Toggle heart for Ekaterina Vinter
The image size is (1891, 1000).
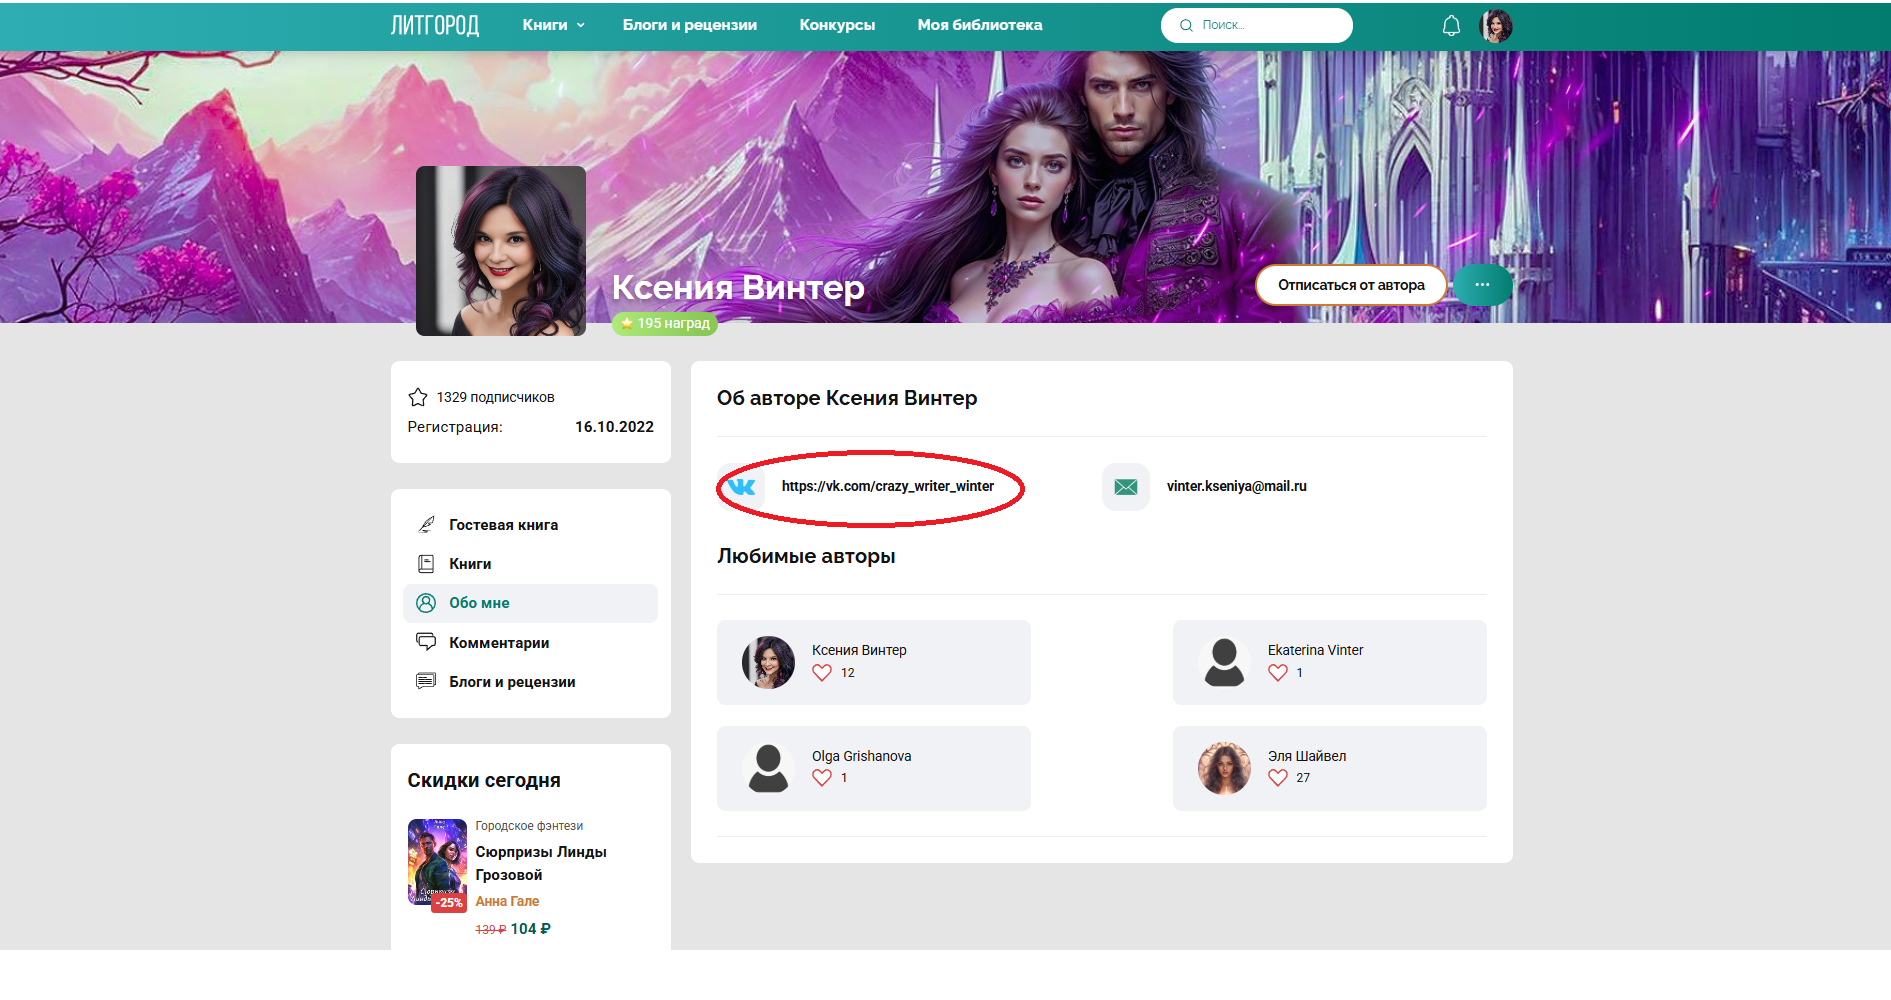1278,673
